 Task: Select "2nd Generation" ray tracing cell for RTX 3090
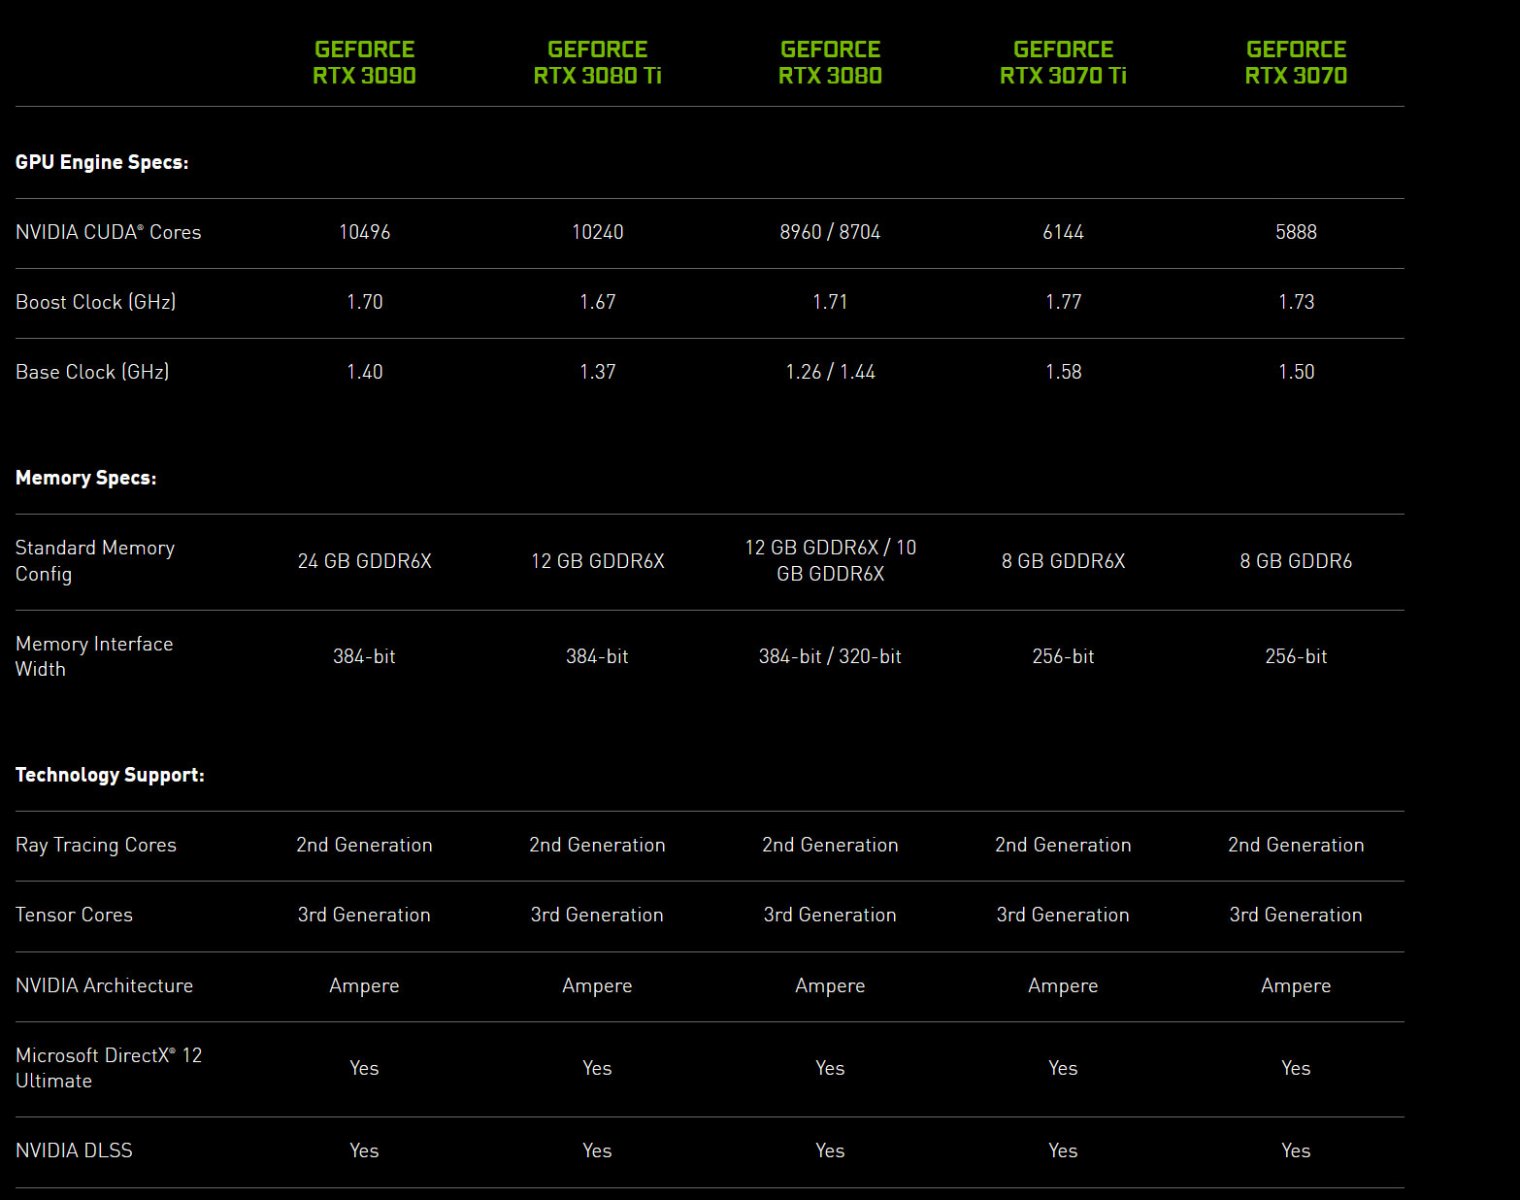click(x=364, y=845)
